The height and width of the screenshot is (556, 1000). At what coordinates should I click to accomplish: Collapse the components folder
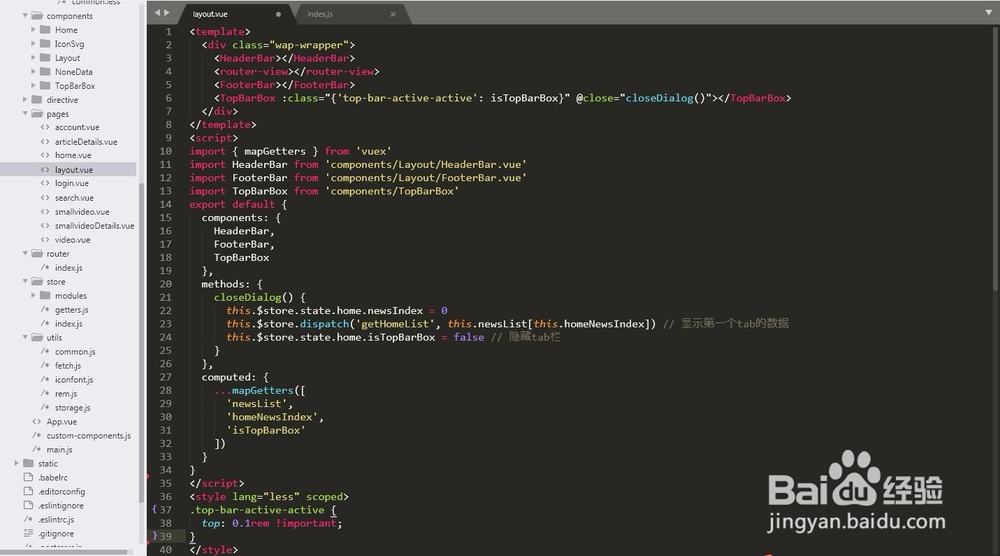(x=26, y=15)
